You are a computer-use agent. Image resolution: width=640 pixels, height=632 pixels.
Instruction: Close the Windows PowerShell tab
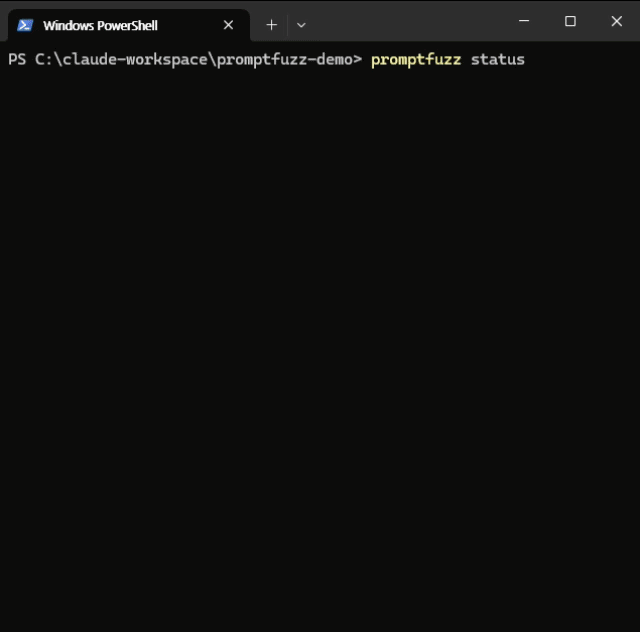coord(229,25)
